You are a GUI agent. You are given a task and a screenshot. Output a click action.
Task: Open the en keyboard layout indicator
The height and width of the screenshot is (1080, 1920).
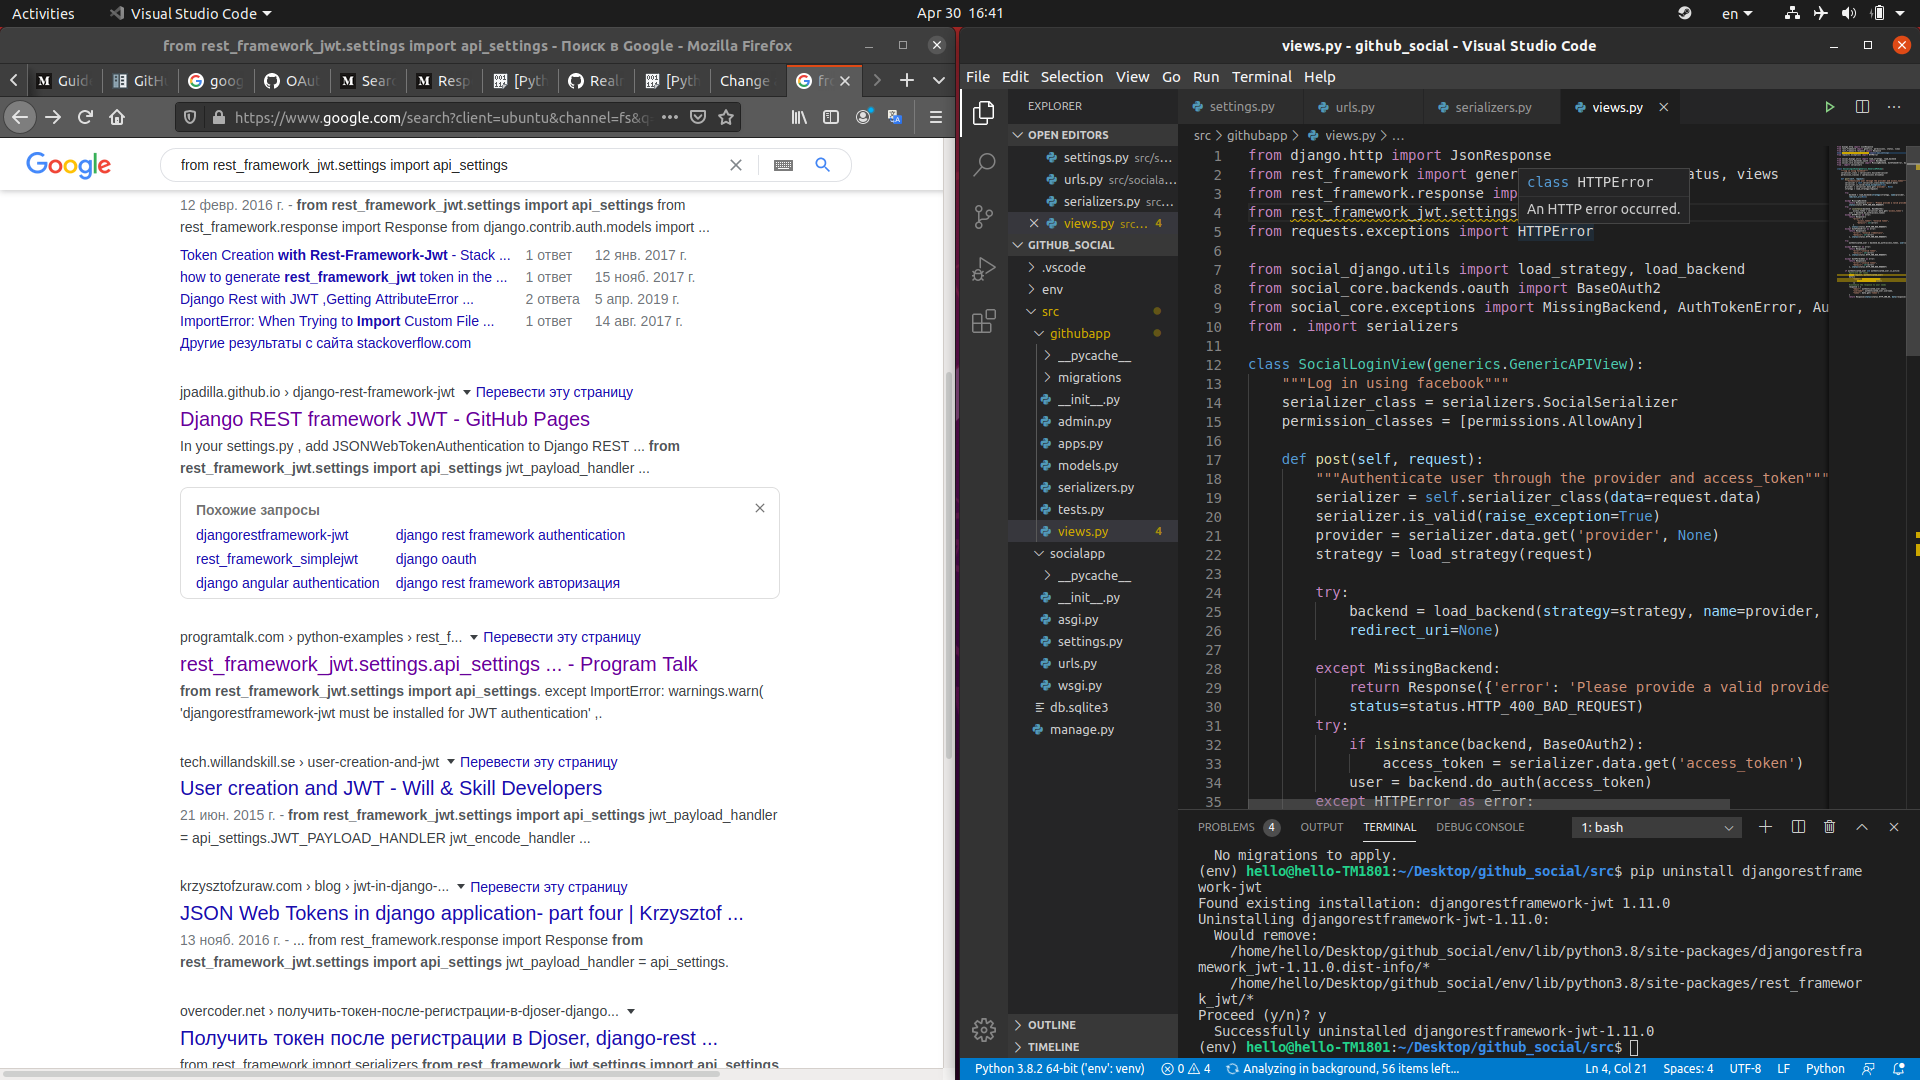(x=1737, y=13)
